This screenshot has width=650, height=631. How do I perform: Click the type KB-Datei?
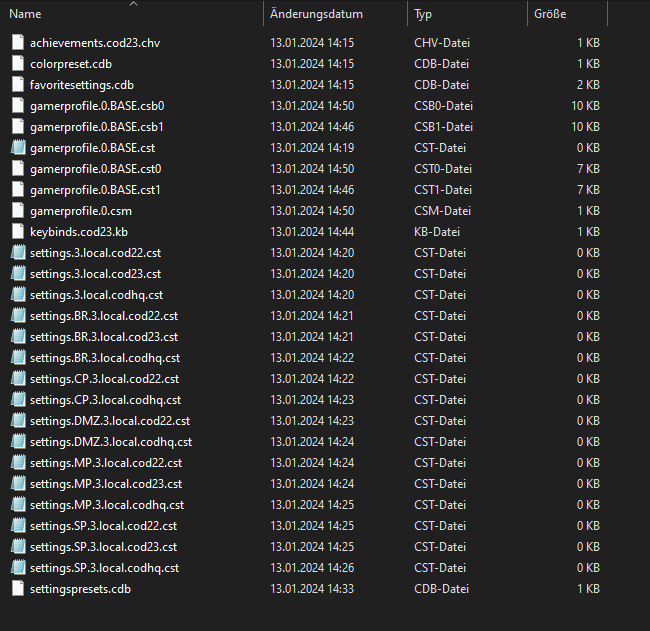click(x=437, y=232)
